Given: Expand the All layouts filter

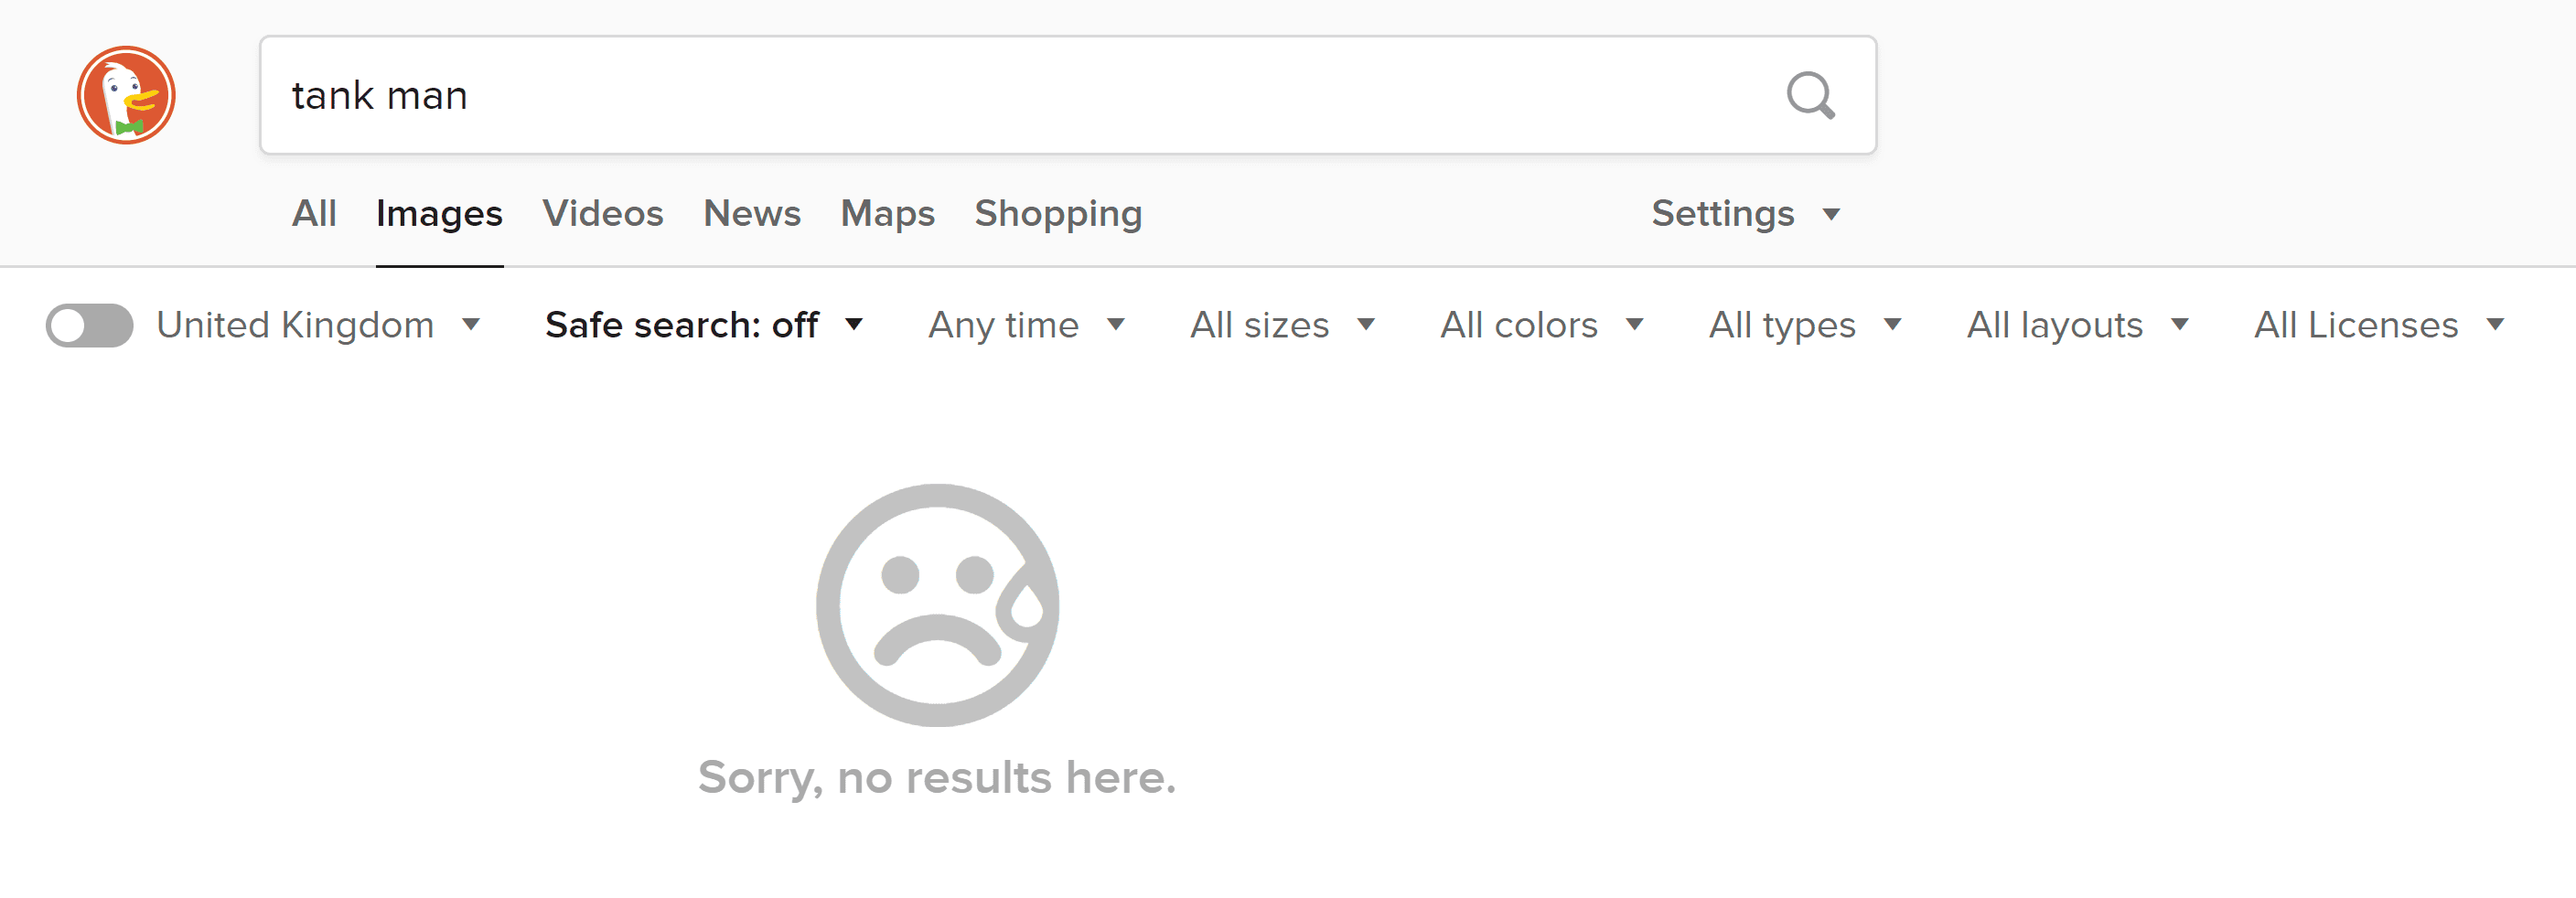Looking at the screenshot, I should point(2078,325).
